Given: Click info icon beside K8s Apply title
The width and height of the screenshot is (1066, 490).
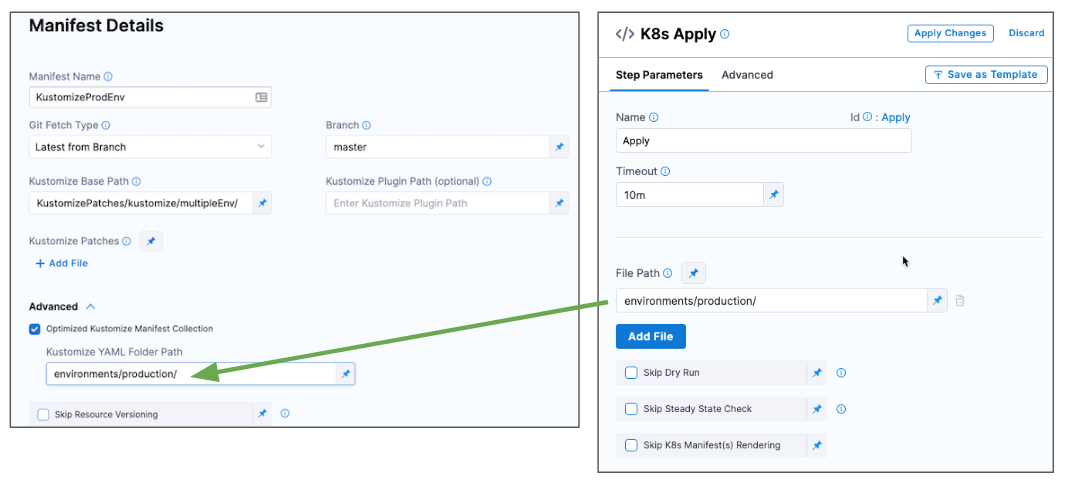Looking at the screenshot, I should (725, 34).
